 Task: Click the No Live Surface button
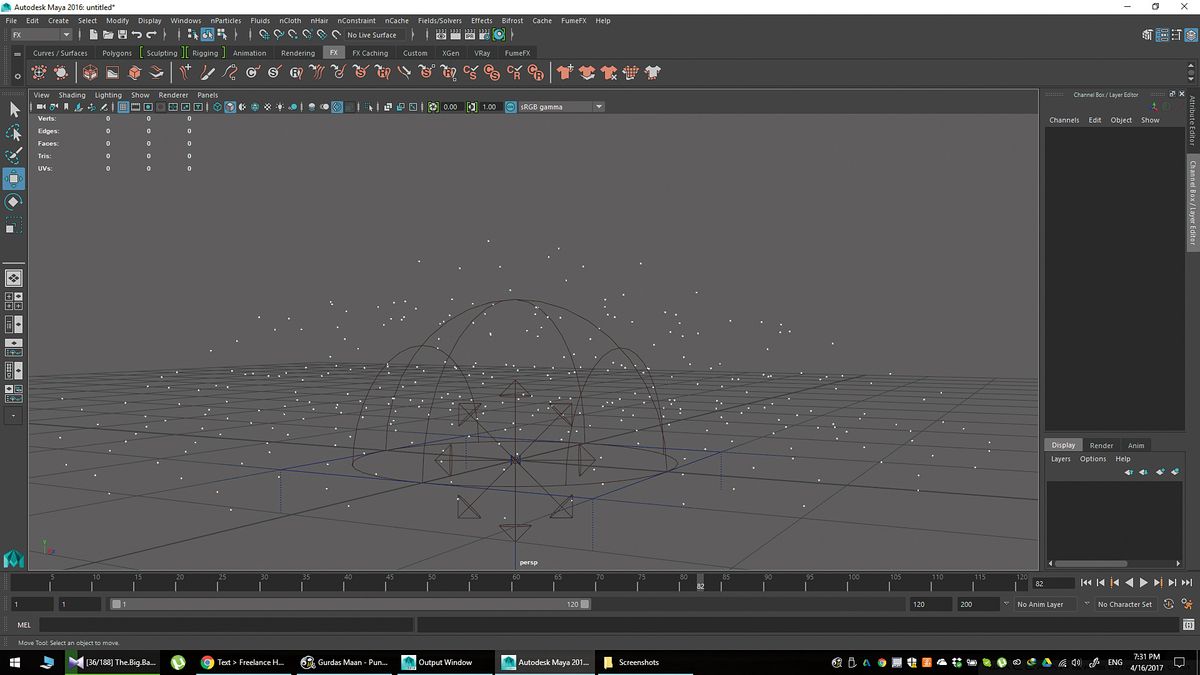click(x=370, y=34)
